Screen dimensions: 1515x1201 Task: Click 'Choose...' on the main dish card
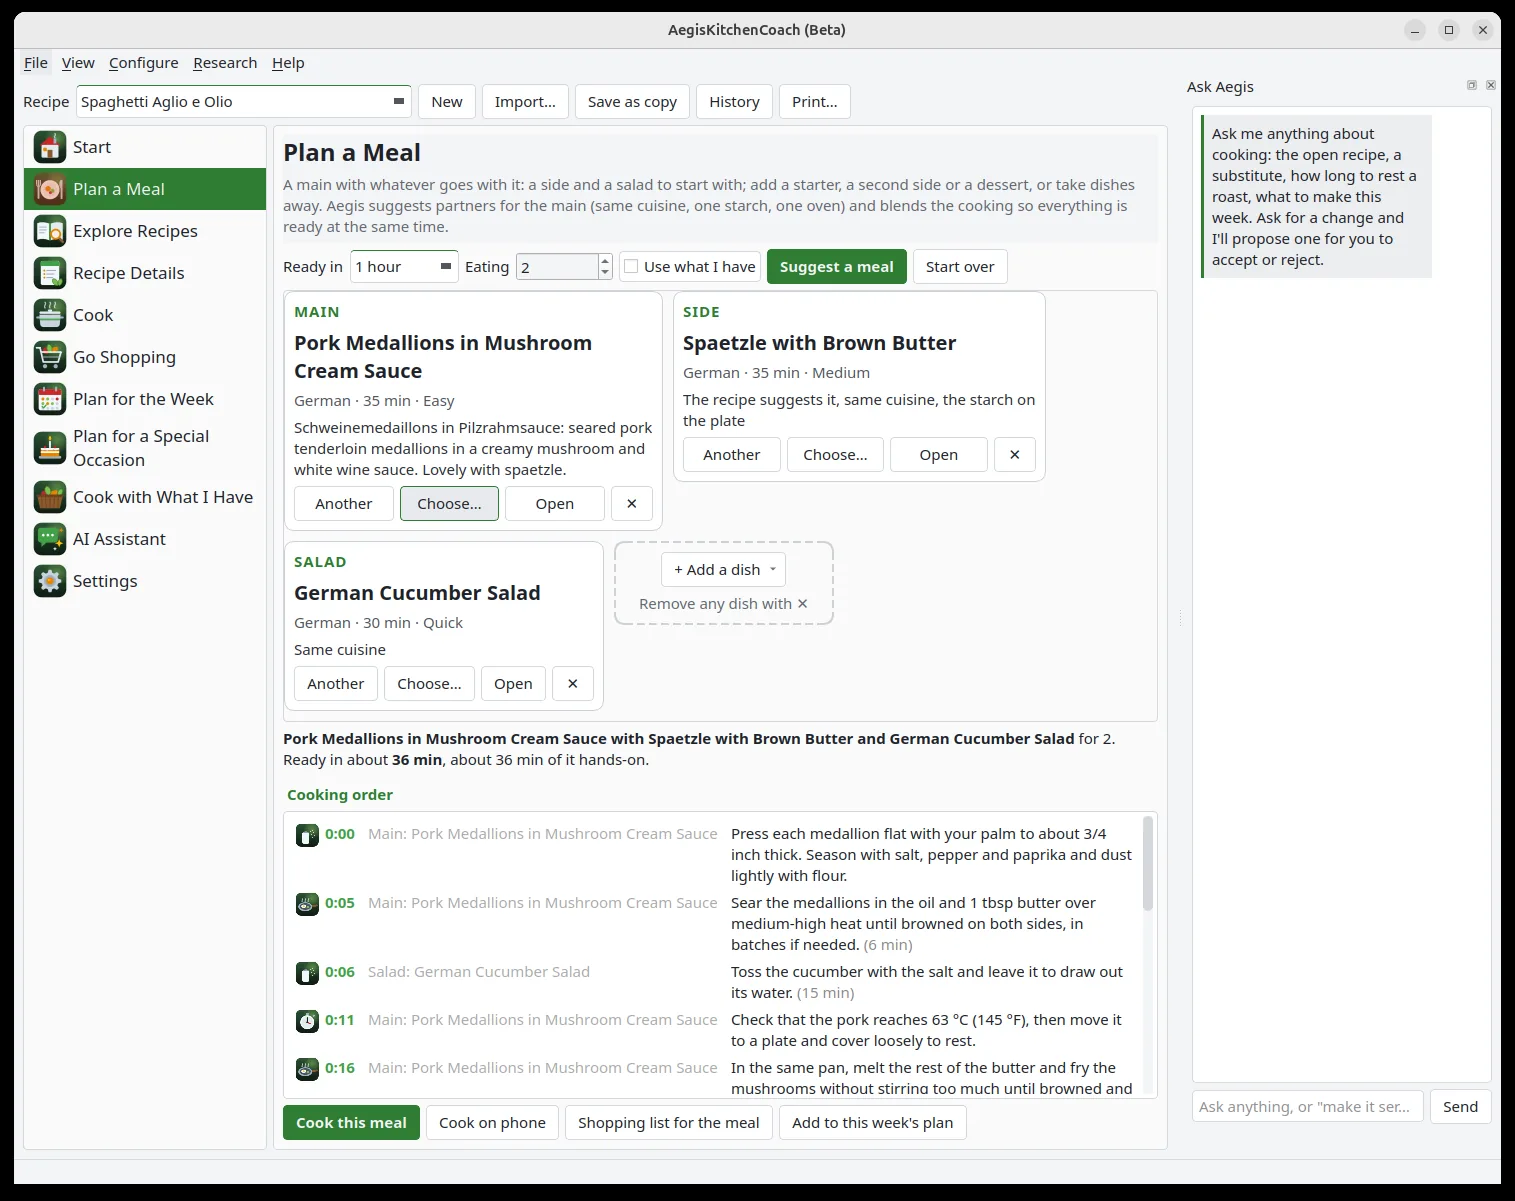(x=449, y=504)
